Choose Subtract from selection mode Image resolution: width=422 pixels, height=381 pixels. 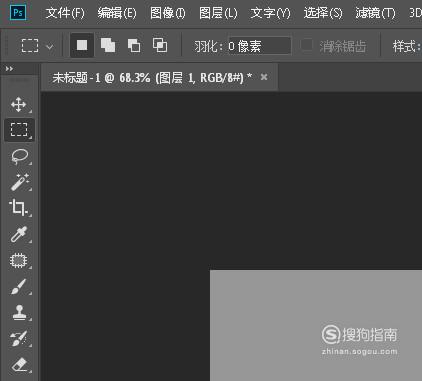click(134, 45)
